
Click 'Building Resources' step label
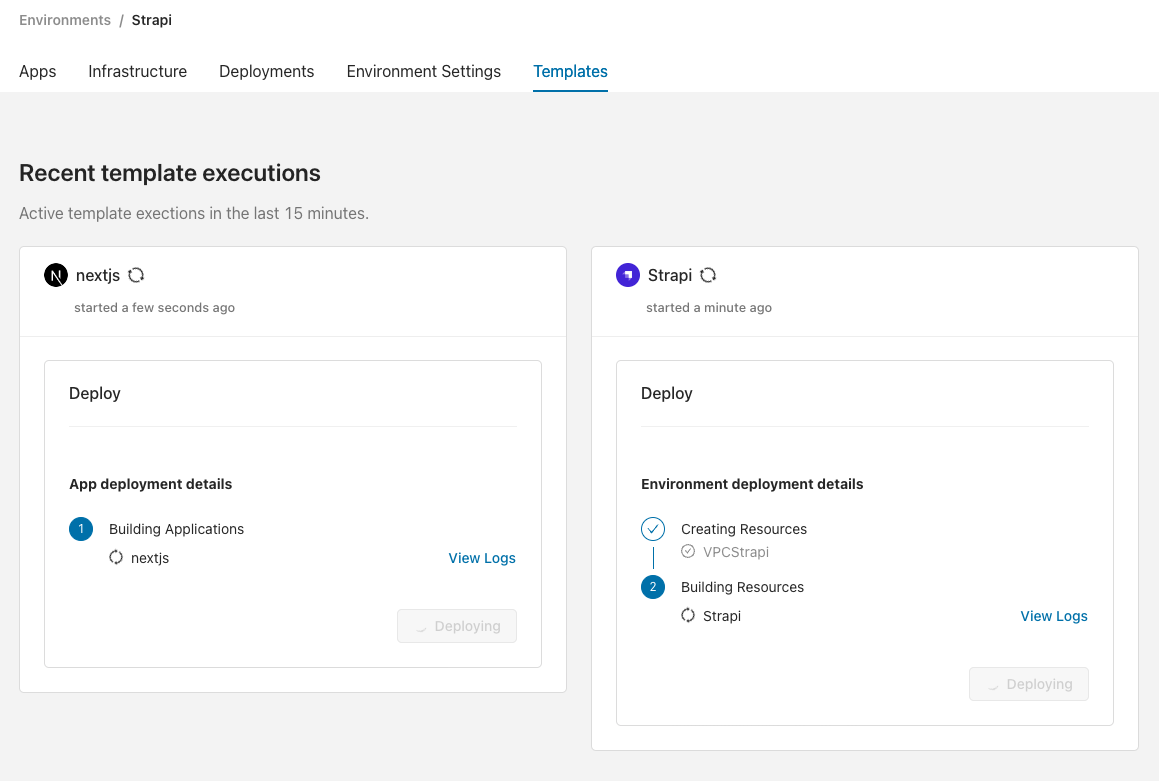pos(742,587)
